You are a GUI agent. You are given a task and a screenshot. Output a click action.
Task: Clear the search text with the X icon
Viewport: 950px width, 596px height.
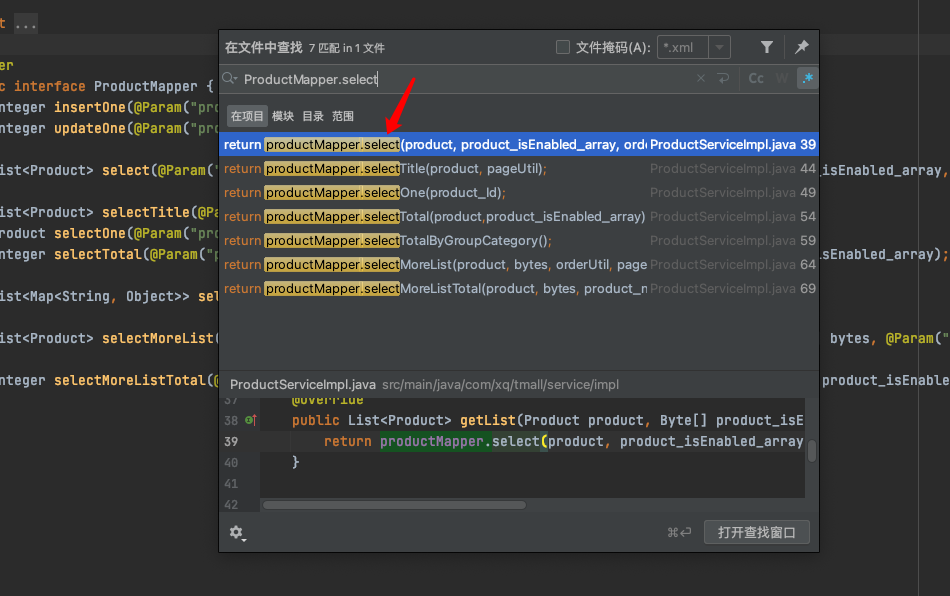pos(700,79)
